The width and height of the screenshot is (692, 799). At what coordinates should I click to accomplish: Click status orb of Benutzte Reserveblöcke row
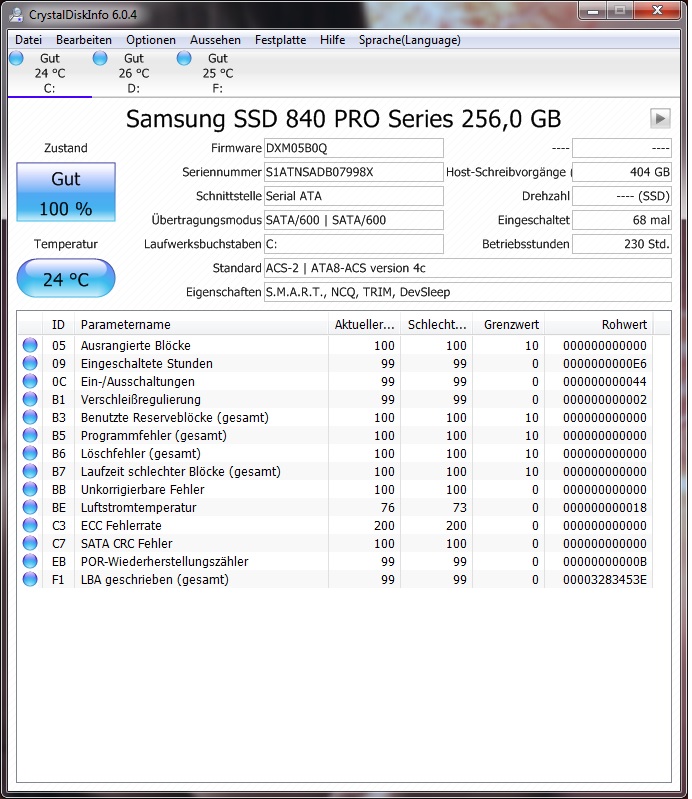(x=30, y=417)
